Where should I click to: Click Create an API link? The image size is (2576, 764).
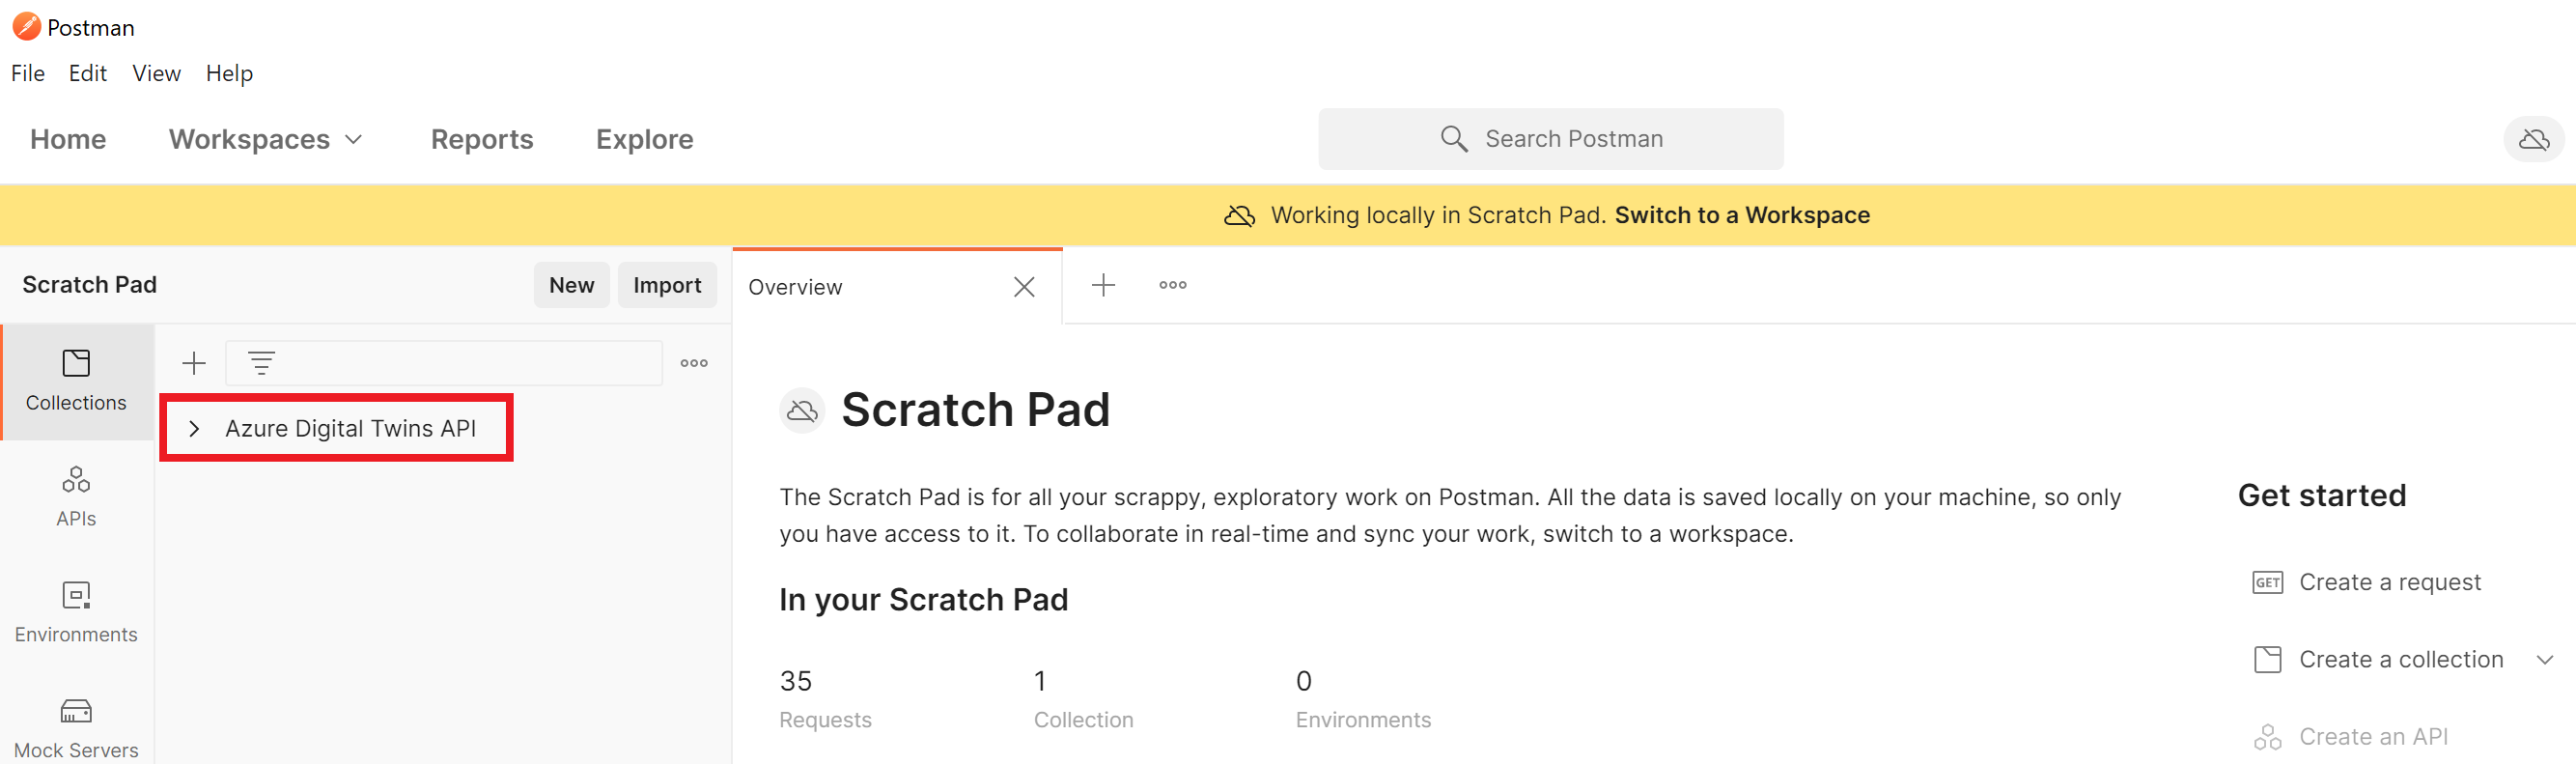pos(2373,737)
